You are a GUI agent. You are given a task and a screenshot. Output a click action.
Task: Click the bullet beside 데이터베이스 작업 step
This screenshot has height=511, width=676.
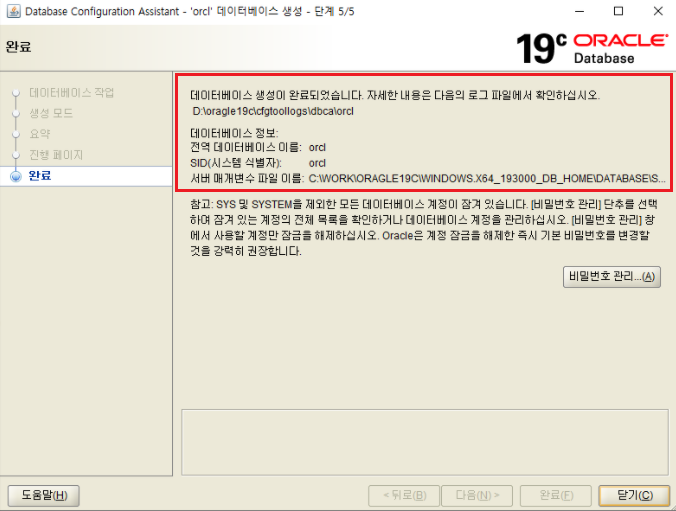coord(15,93)
